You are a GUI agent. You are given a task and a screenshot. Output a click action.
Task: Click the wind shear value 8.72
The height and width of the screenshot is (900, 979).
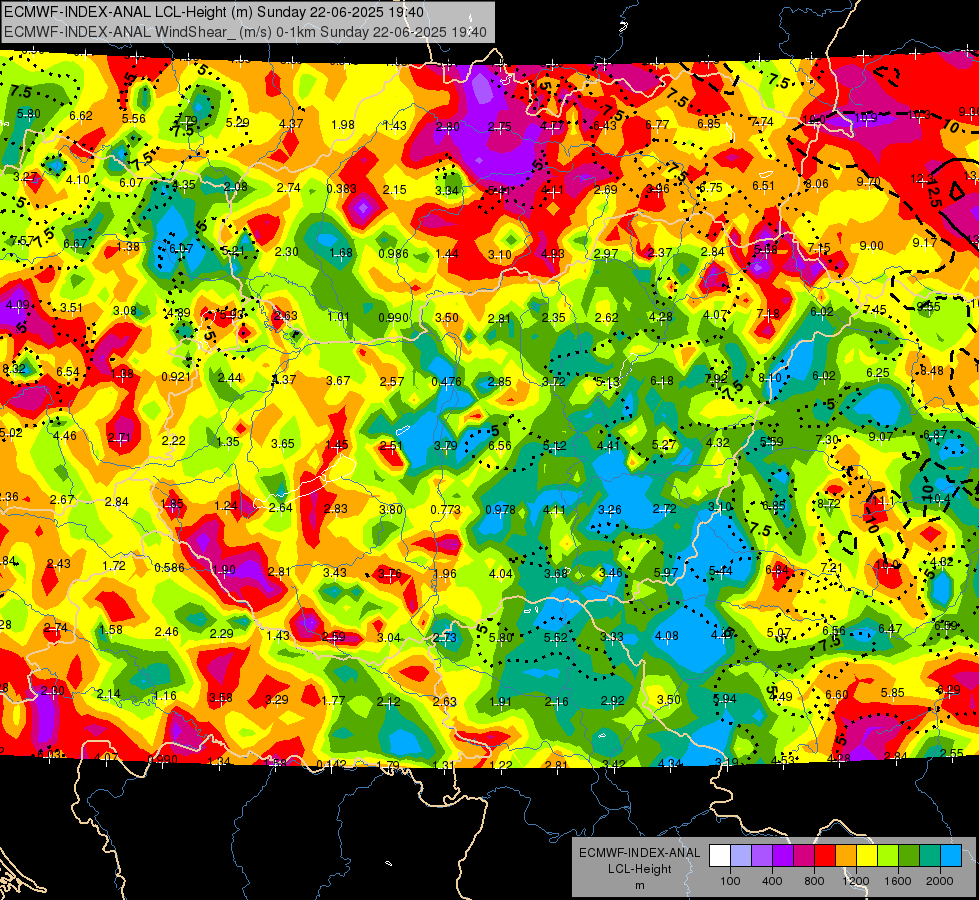(x=829, y=503)
